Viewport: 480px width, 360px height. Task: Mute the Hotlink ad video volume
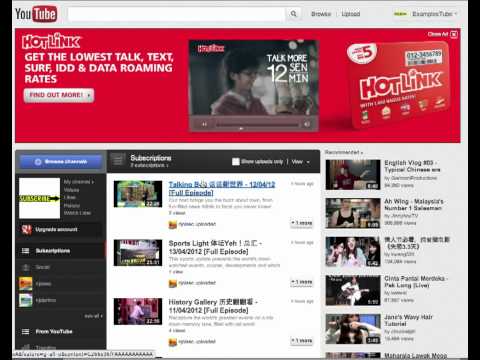pos(307,124)
